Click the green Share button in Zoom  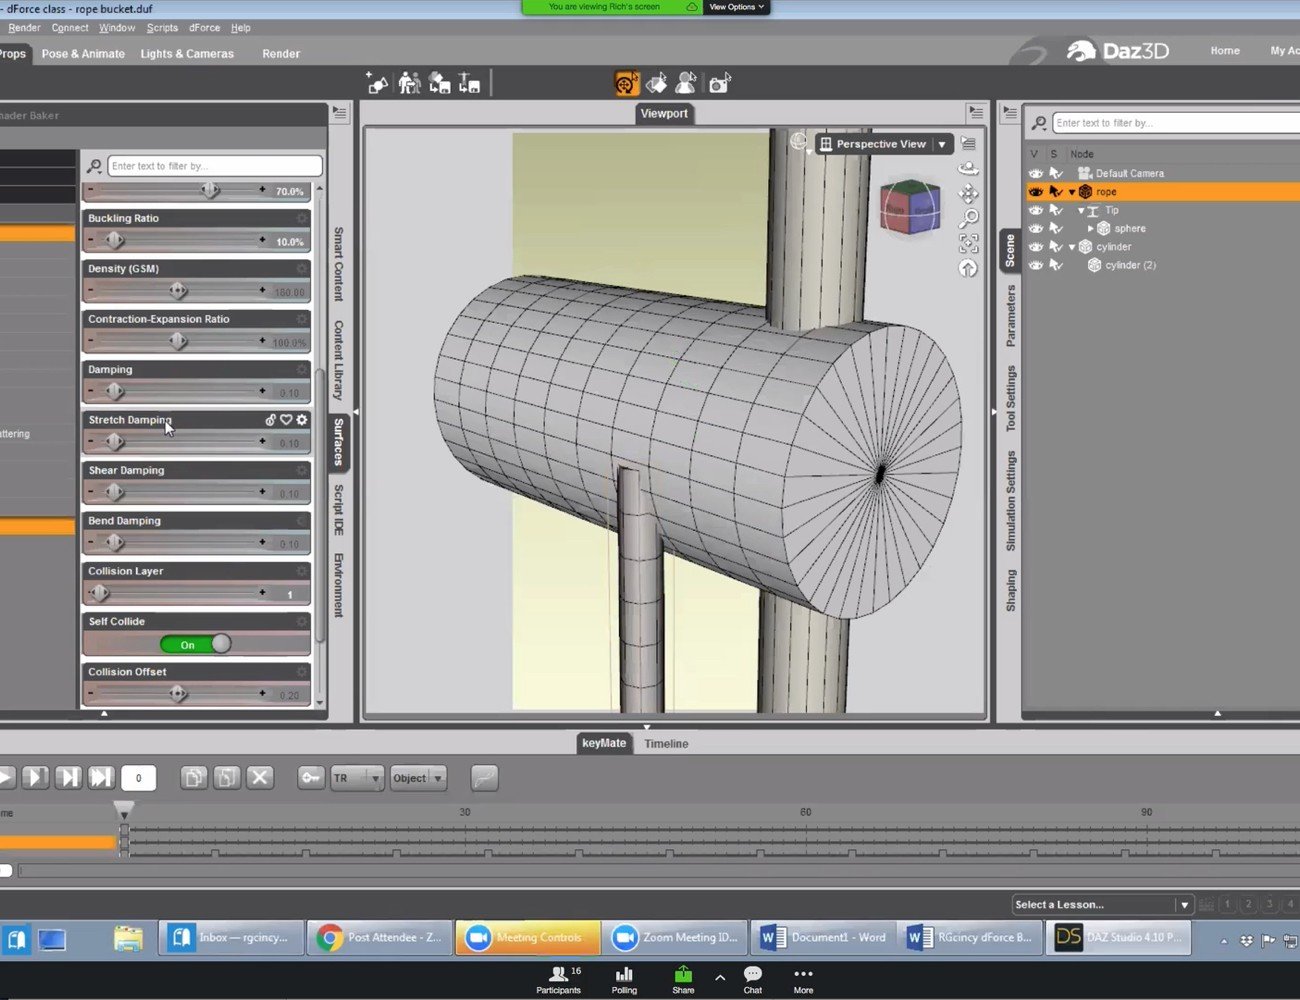click(683, 978)
